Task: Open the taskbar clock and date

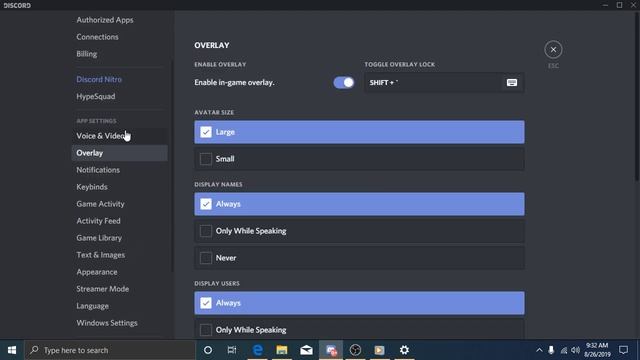Action: coord(597,350)
